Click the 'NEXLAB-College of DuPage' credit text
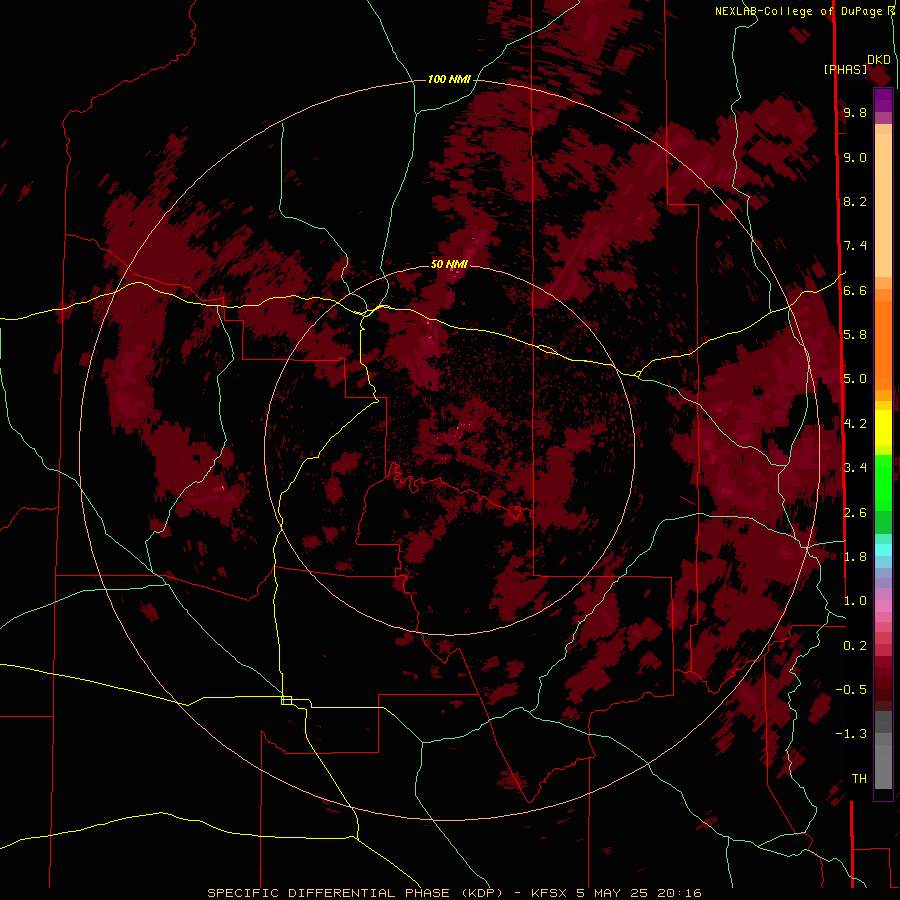 pos(800,11)
